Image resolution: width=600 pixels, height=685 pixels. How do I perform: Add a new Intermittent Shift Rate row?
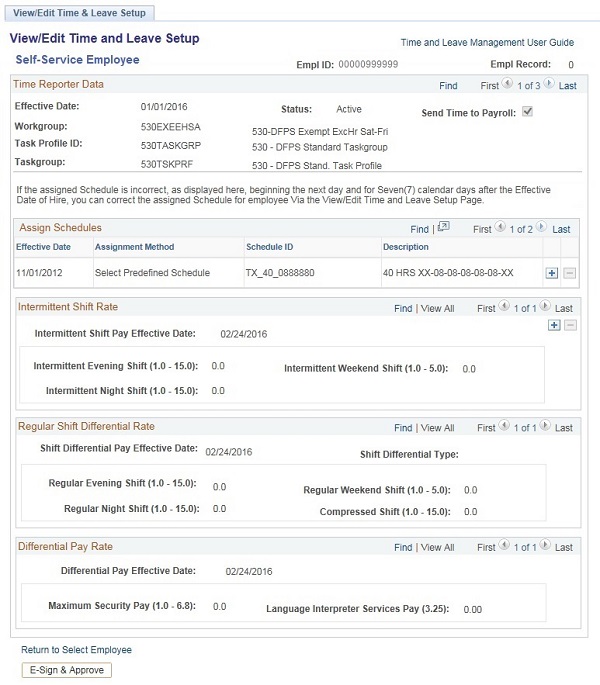555,325
